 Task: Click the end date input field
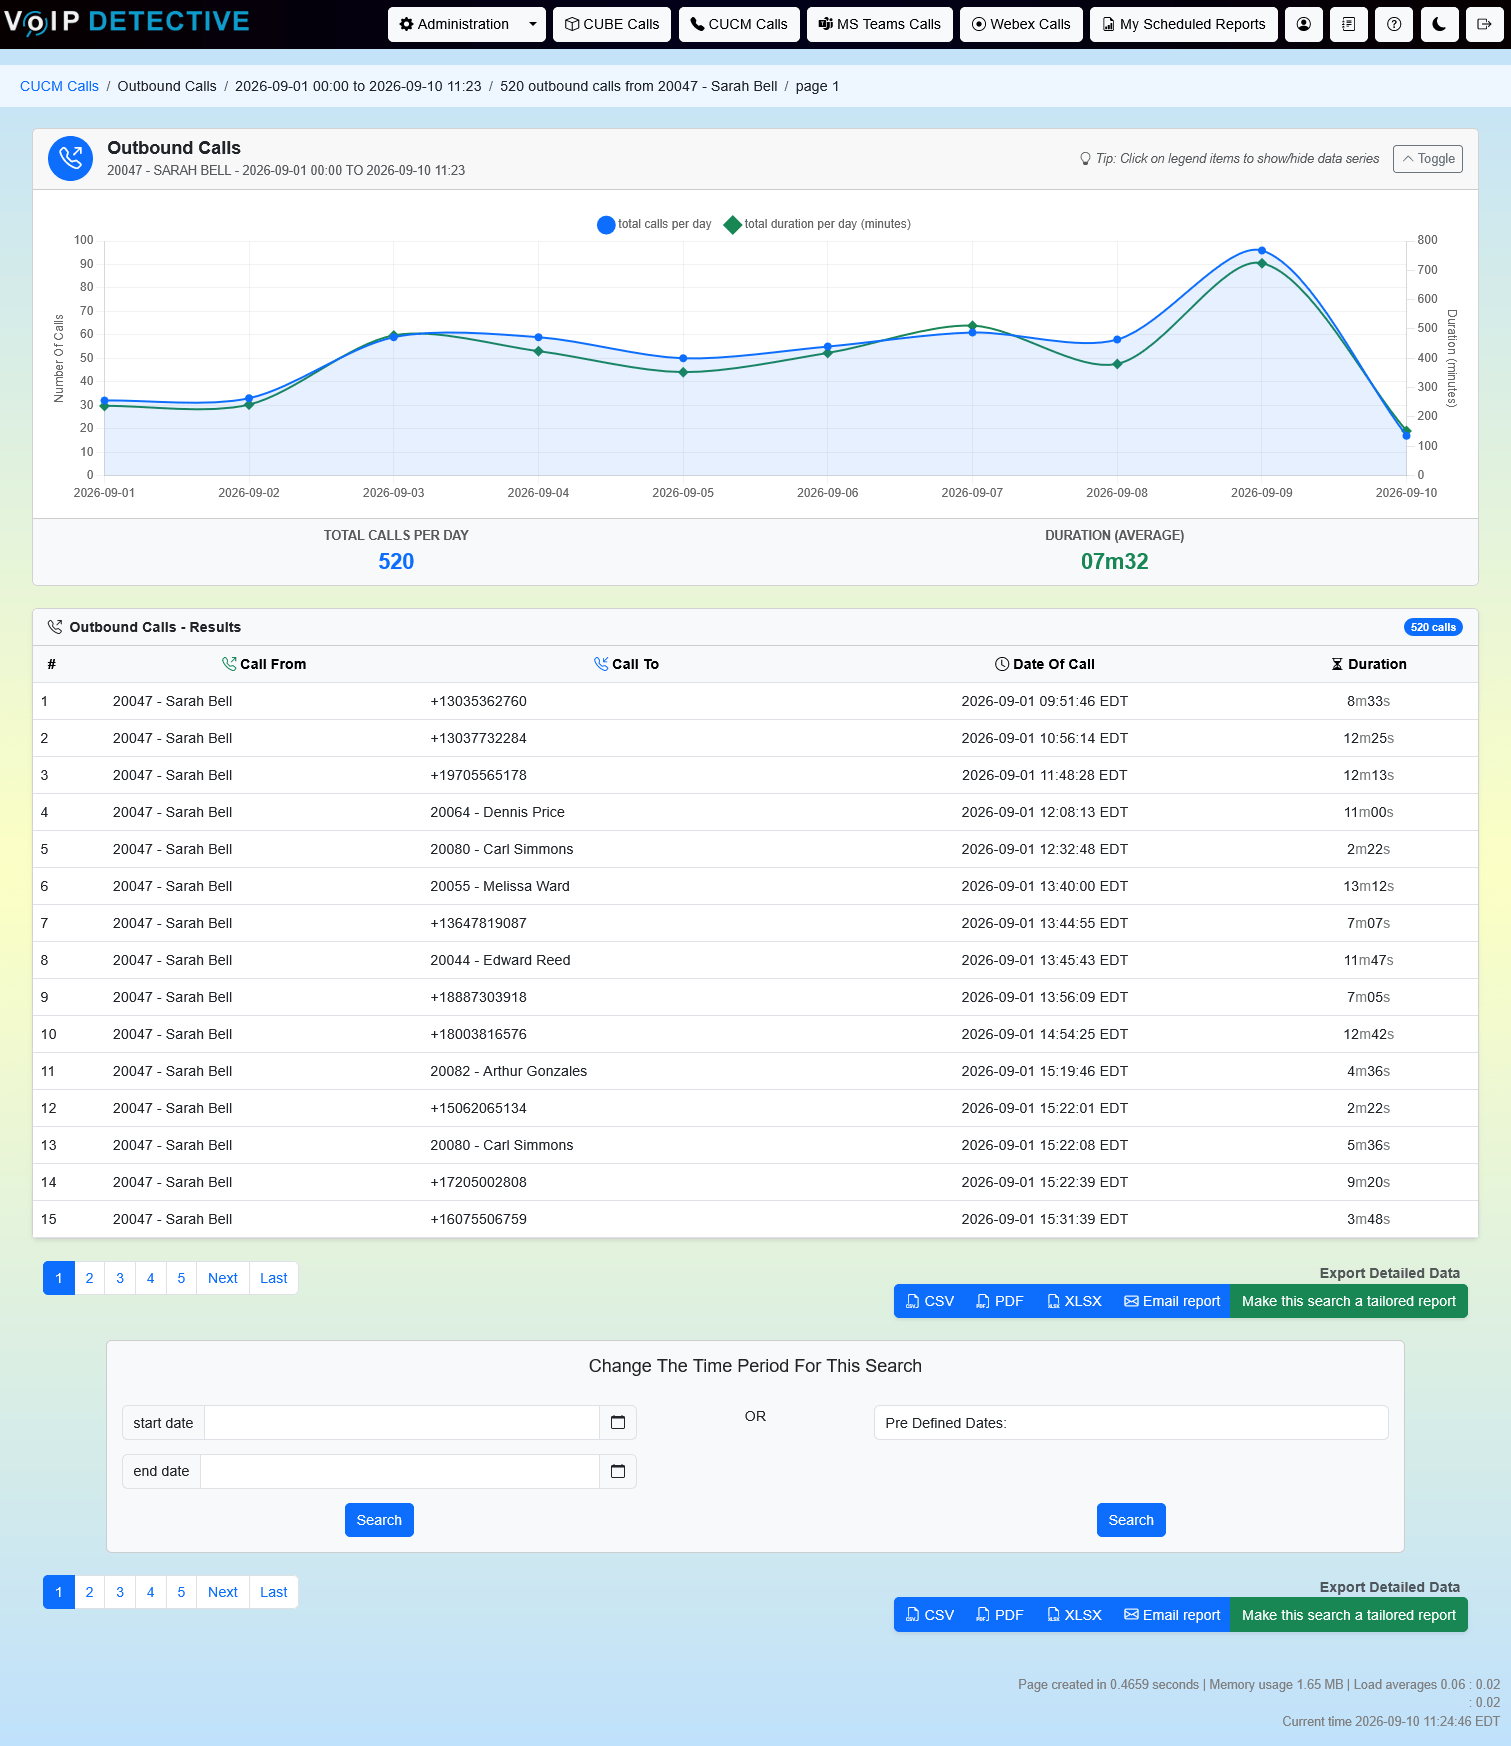400,1471
